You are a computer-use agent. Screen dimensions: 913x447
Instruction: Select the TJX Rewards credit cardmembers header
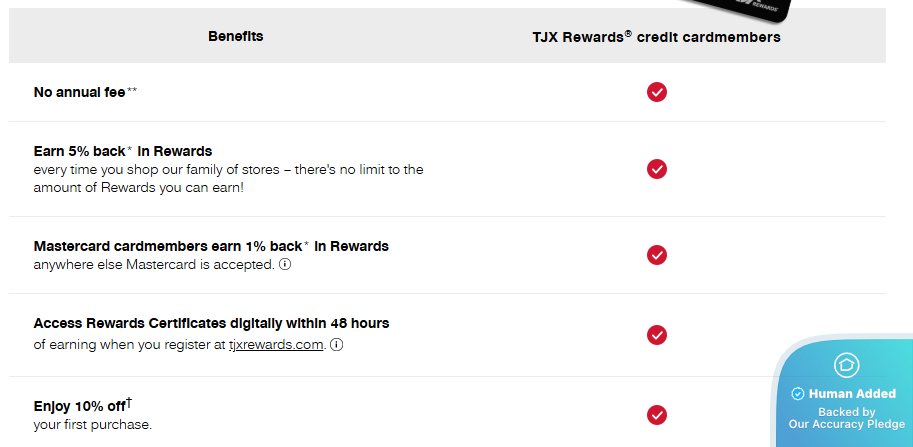pyautogui.click(x=656, y=37)
